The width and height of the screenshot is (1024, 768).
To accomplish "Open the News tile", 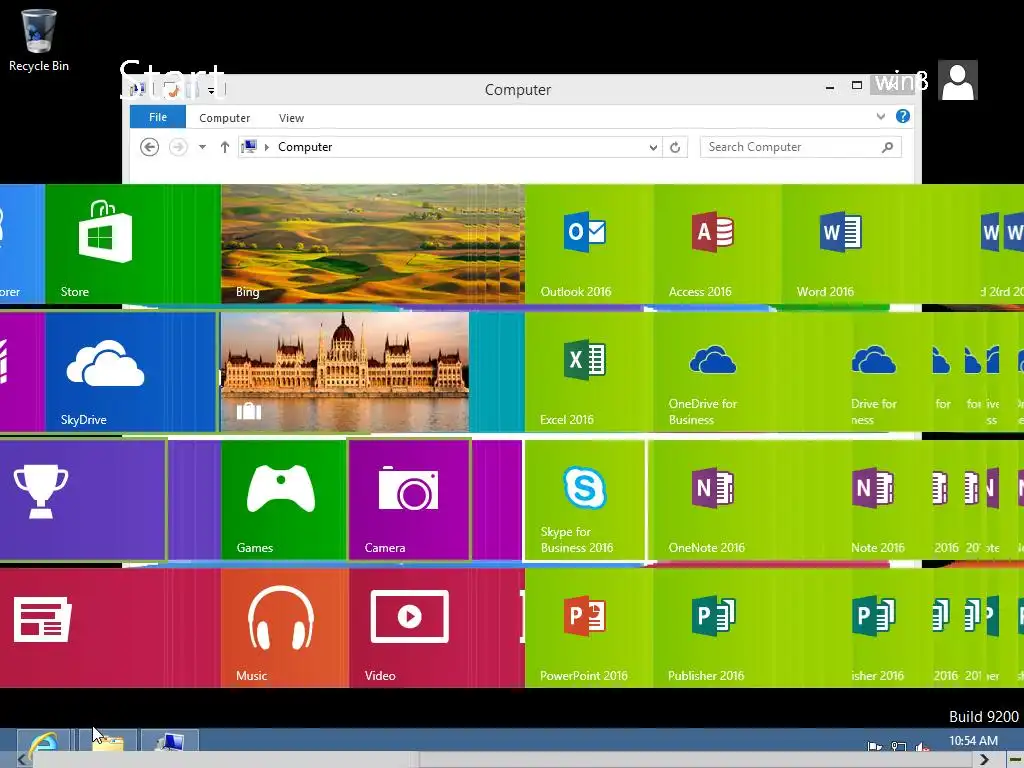I will [x=110, y=628].
